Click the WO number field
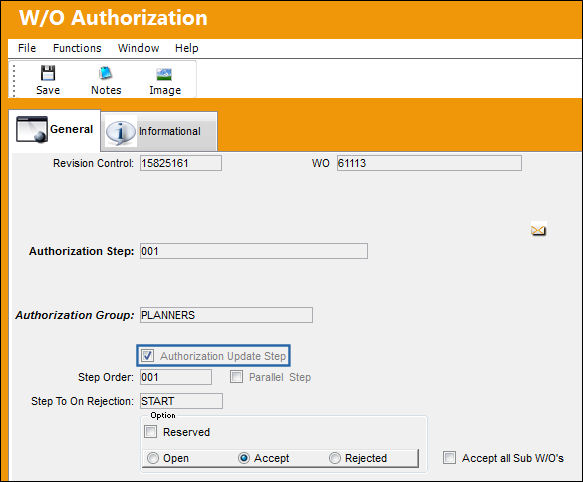Image resolution: width=583 pixels, height=482 pixels. pyautogui.click(x=429, y=163)
